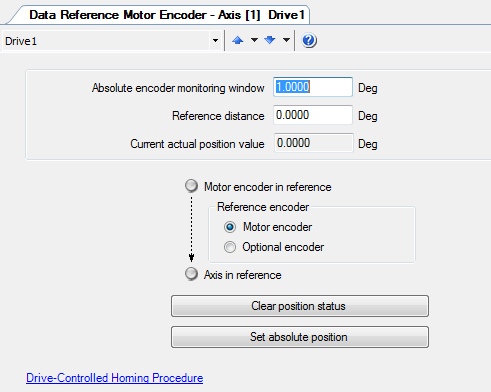Viewport: 491px width, 392px height.
Task: Click the Current actual position value field
Action: point(314,143)
